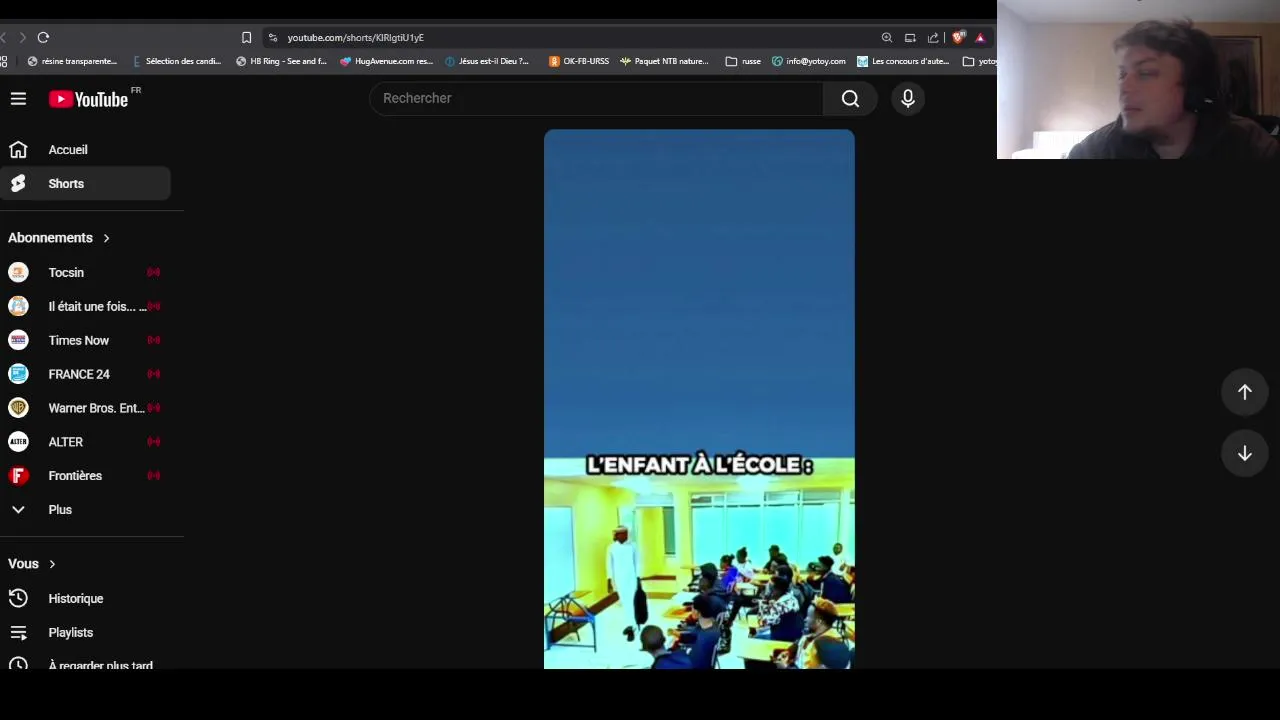Open Playlists in the sidebar
The width and height of the screenshot is (1280, 720).
pyautogui.click(x=85, y=632)
